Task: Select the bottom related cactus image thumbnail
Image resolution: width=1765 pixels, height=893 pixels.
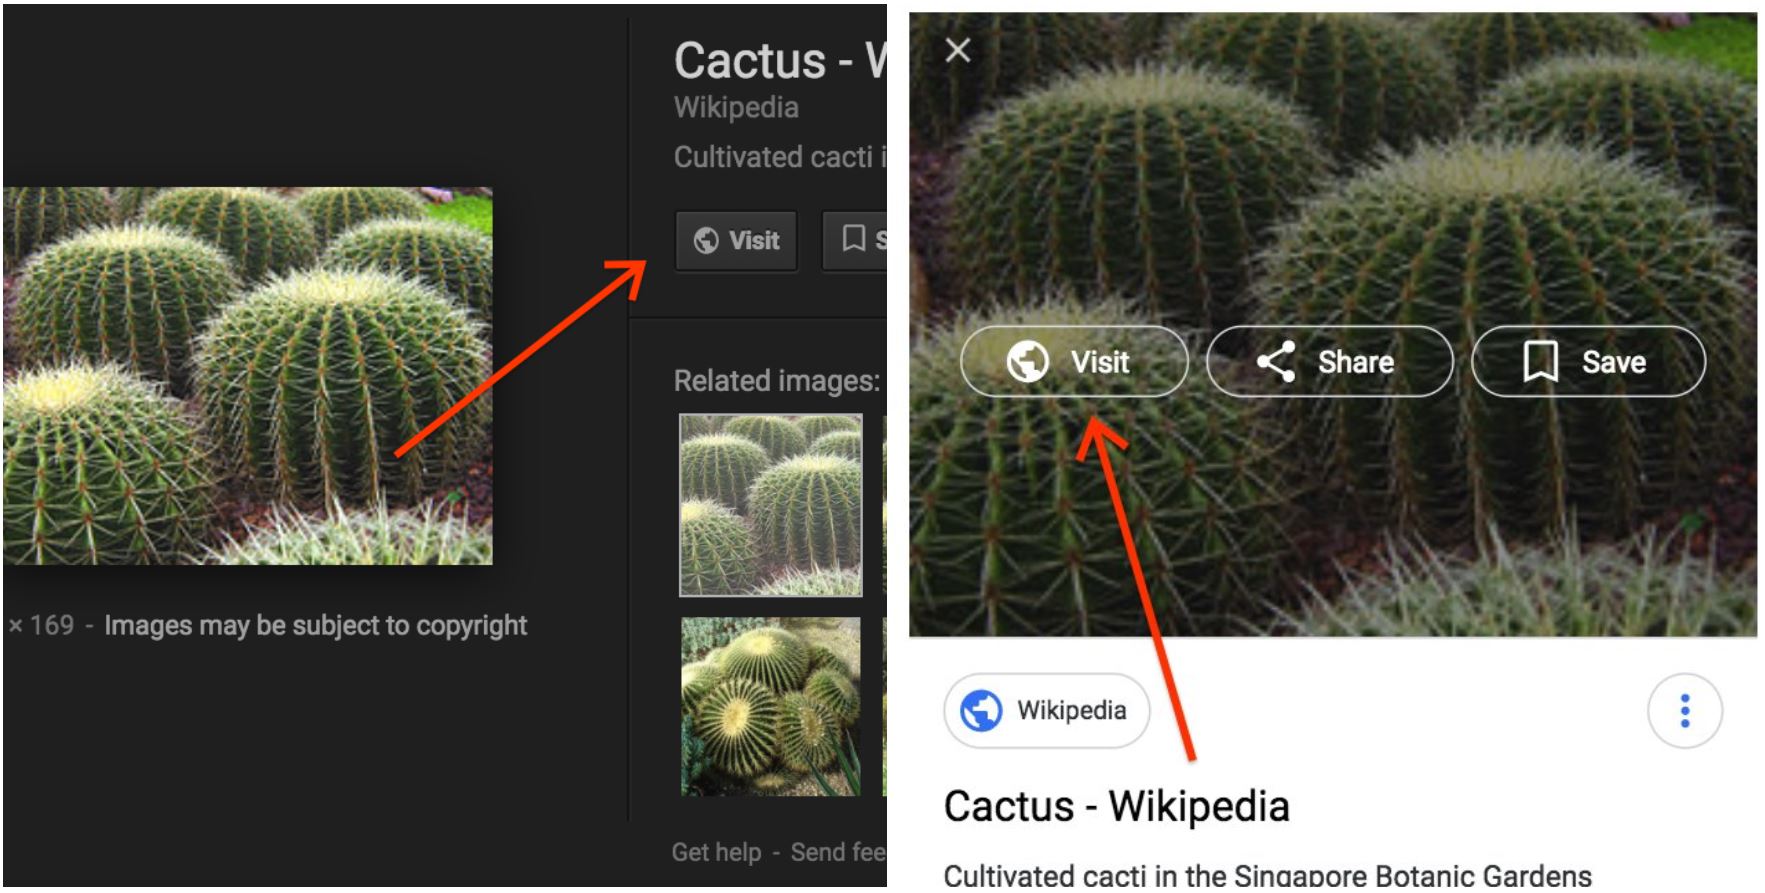Action: (x=770, y=706)
